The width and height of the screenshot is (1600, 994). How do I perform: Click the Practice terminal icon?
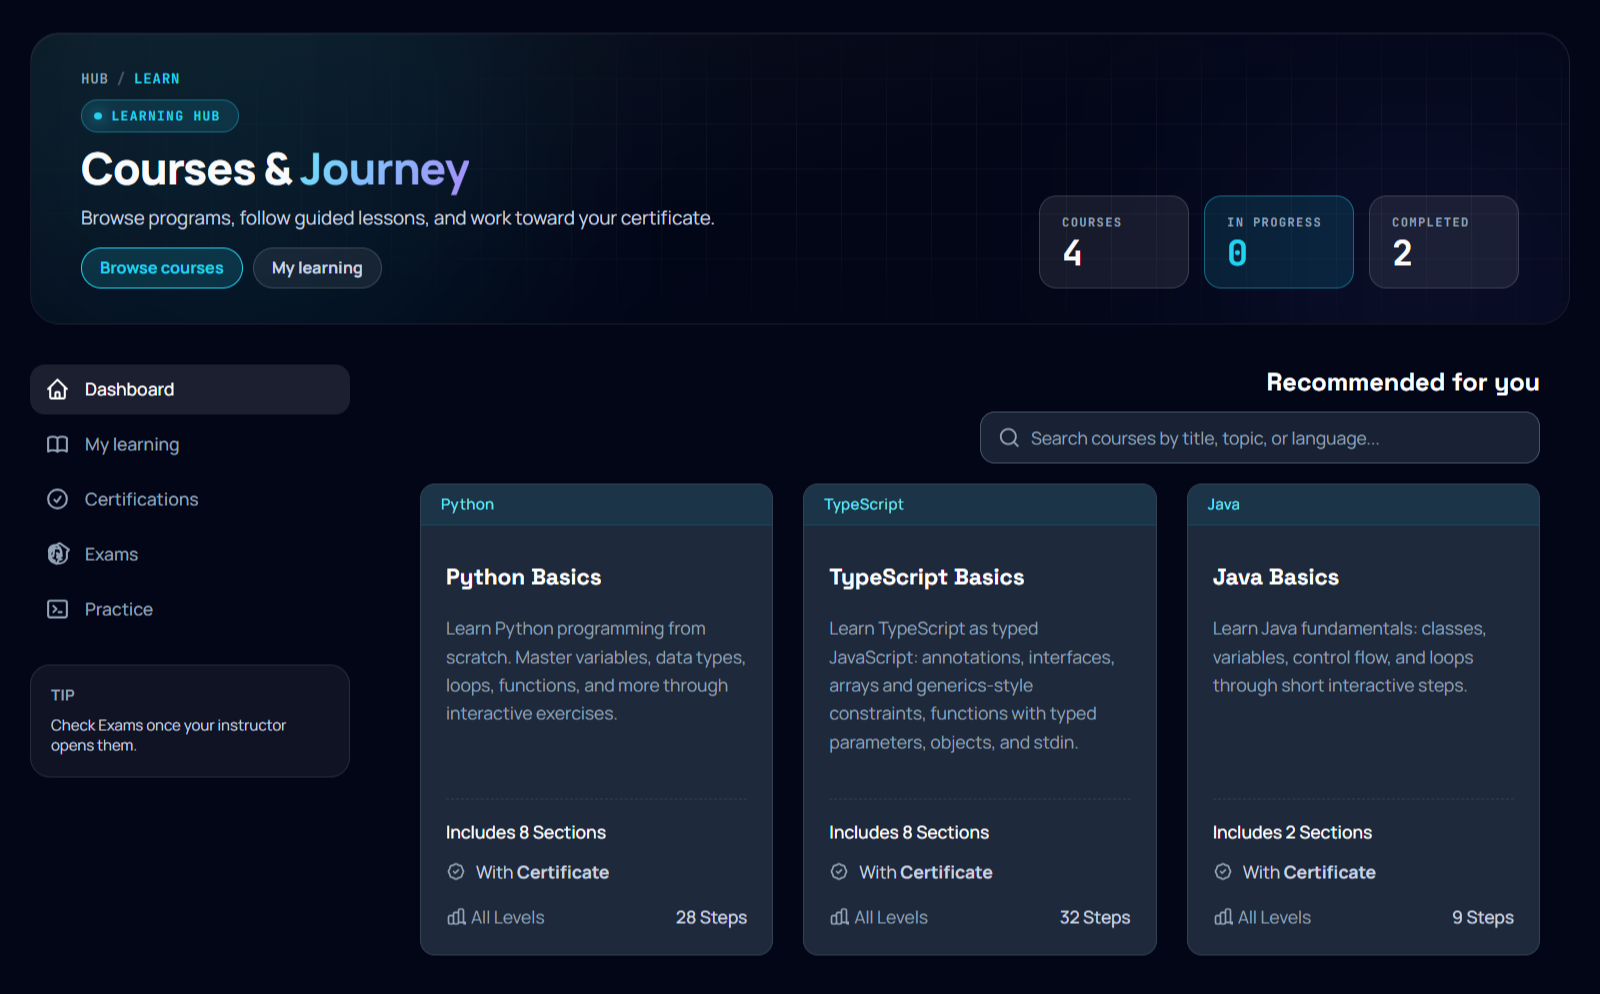[58, 609]
